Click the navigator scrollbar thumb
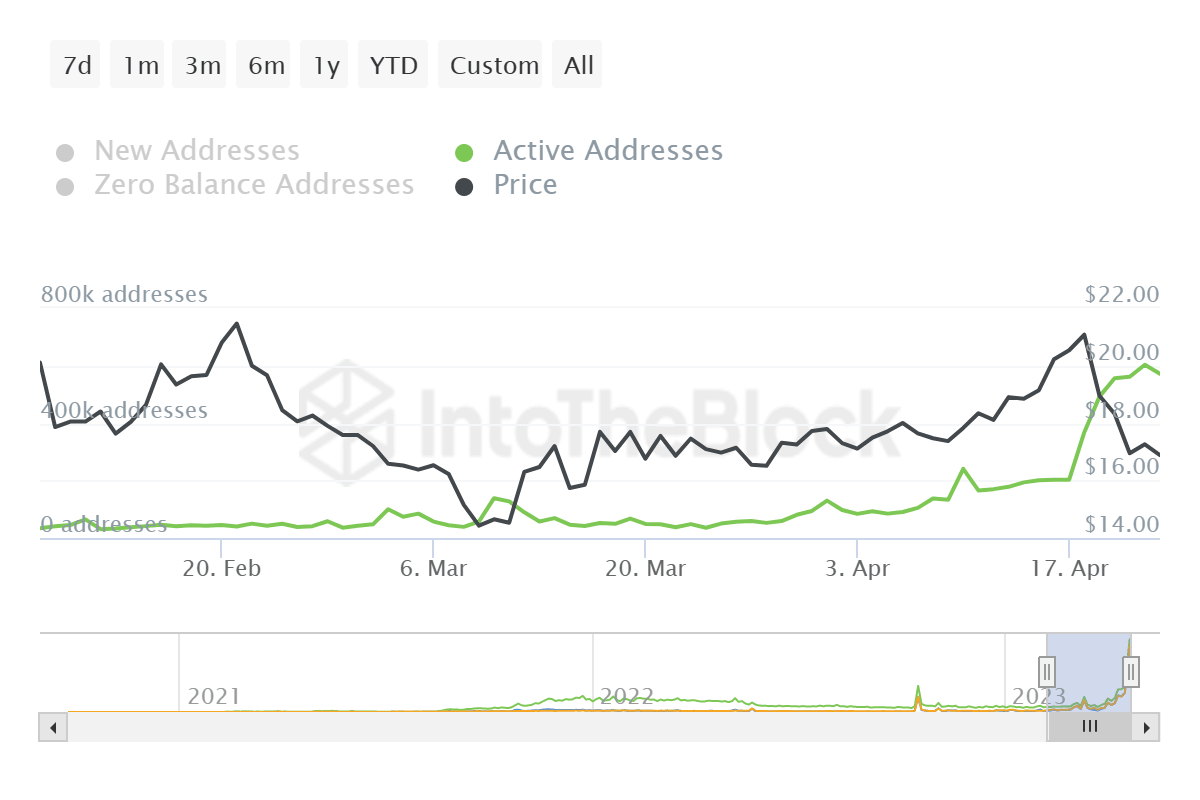The height and width of the screenshot is (800, 1200). click(x=1089, y=727)
